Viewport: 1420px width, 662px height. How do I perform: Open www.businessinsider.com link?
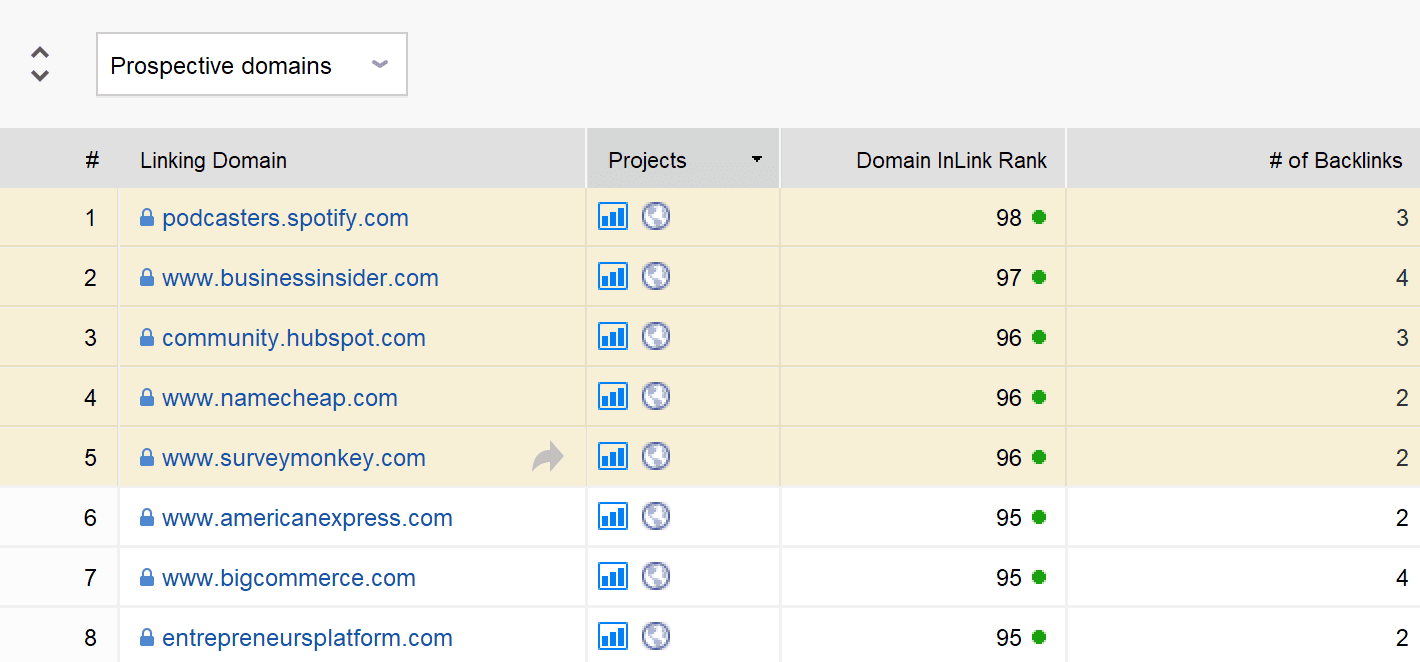coord(300,278)
